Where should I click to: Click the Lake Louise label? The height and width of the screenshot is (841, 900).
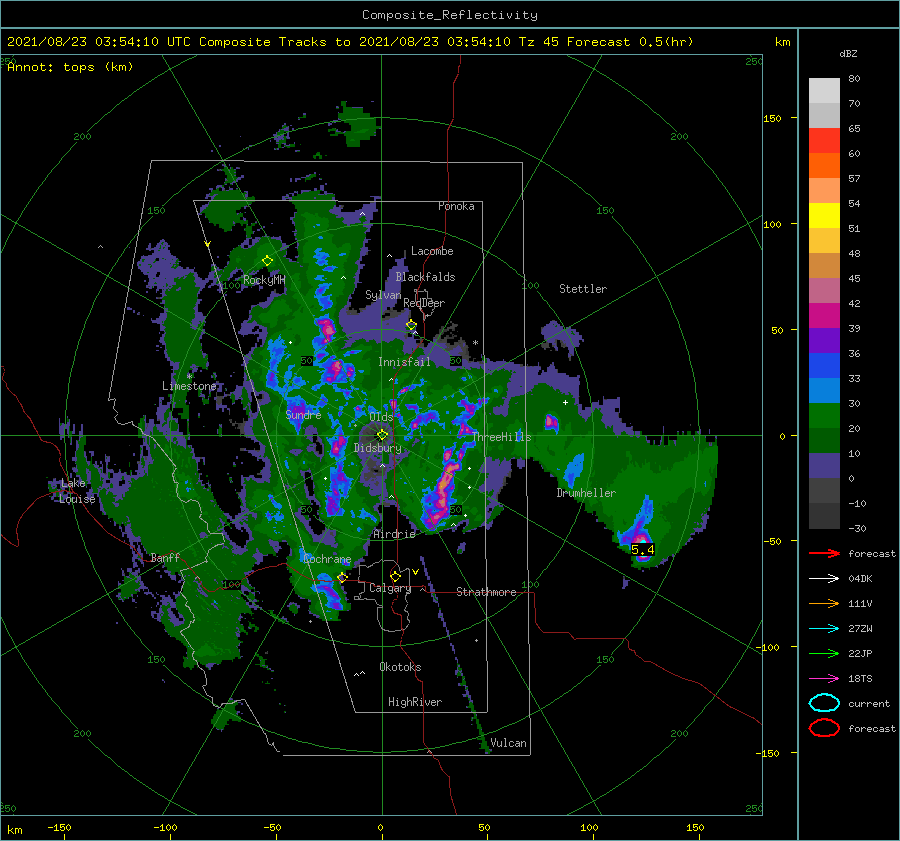coord(77,491)
